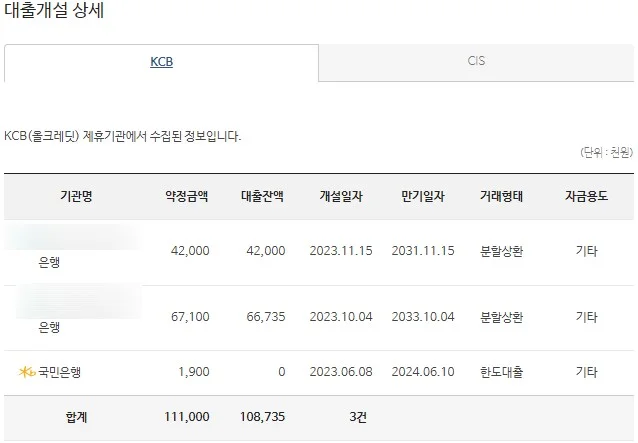Click the 약정금액 column header

coord(187,196)
